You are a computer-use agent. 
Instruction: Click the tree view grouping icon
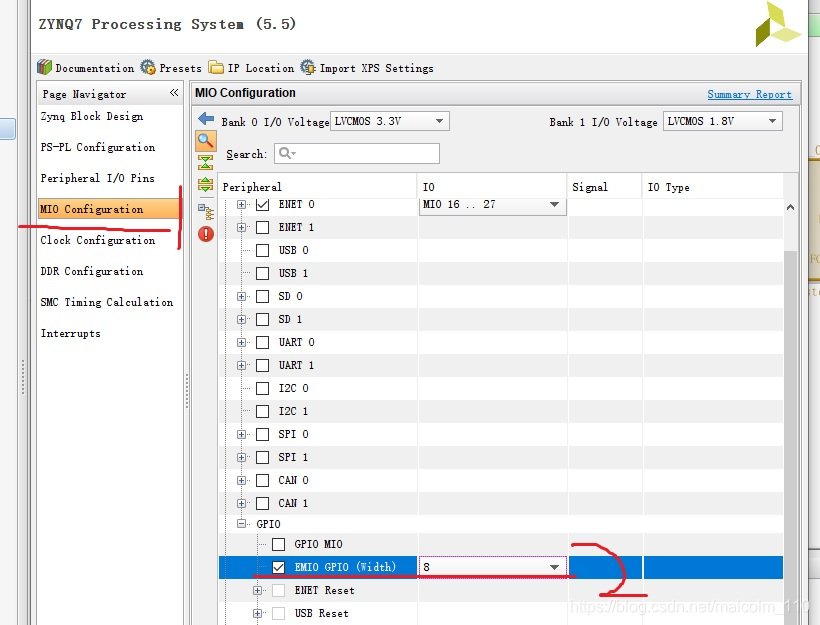point(206,211)
